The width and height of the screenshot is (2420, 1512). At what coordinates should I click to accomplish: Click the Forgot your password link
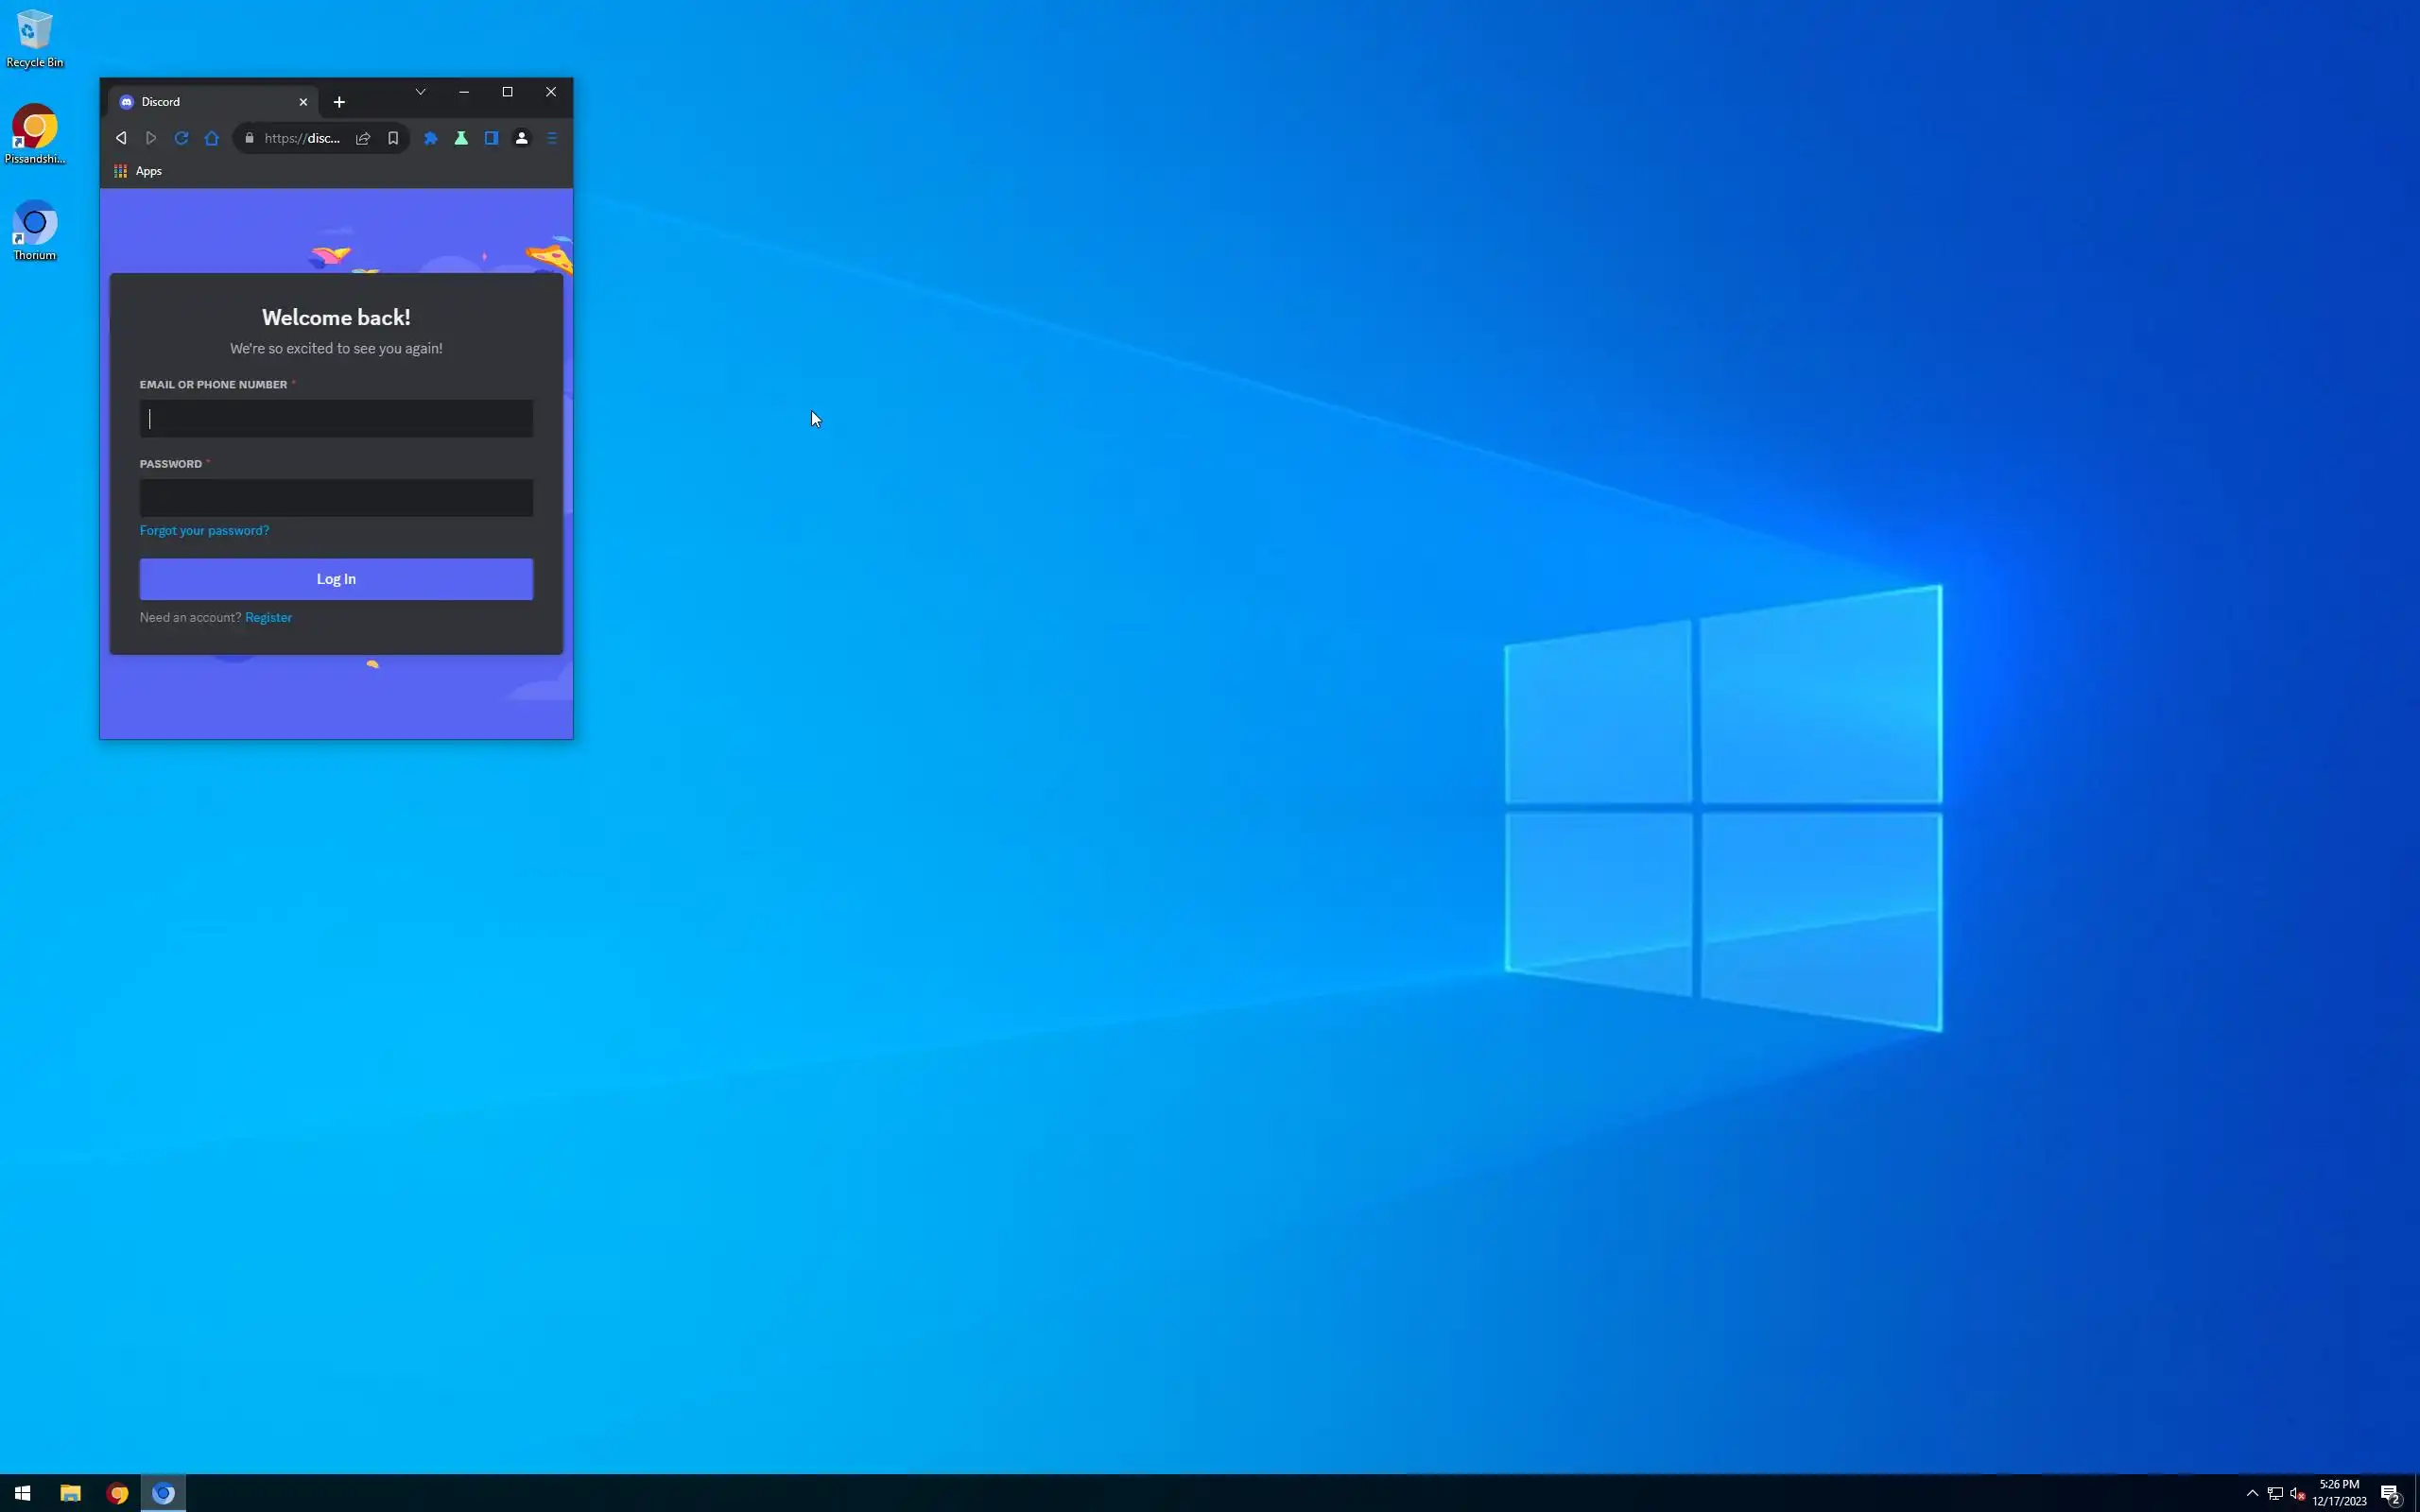pos(204,530)
